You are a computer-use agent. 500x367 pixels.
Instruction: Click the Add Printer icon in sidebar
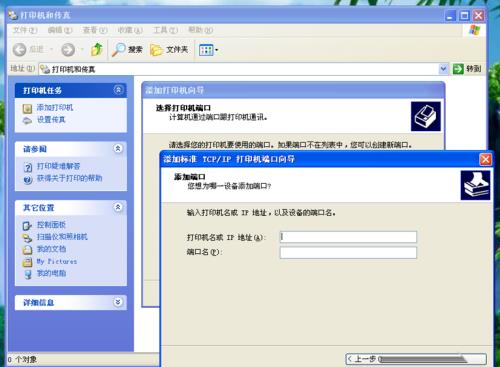click(27, 108)
